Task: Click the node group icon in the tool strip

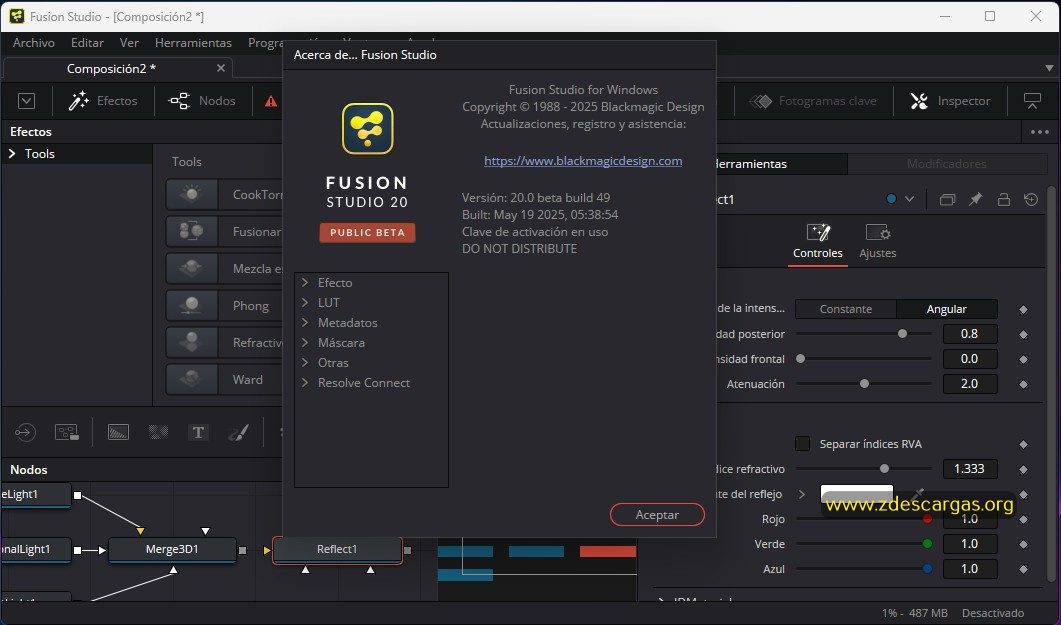Action: click(66, 432)
